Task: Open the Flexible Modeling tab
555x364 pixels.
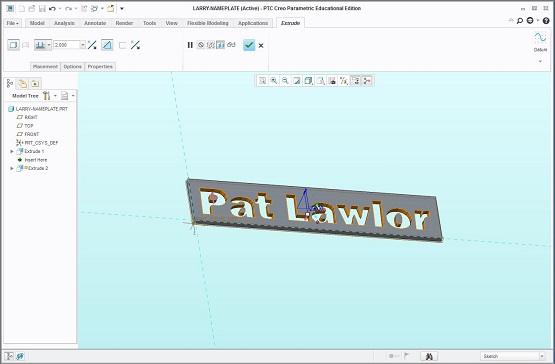Action: point(207,23)
